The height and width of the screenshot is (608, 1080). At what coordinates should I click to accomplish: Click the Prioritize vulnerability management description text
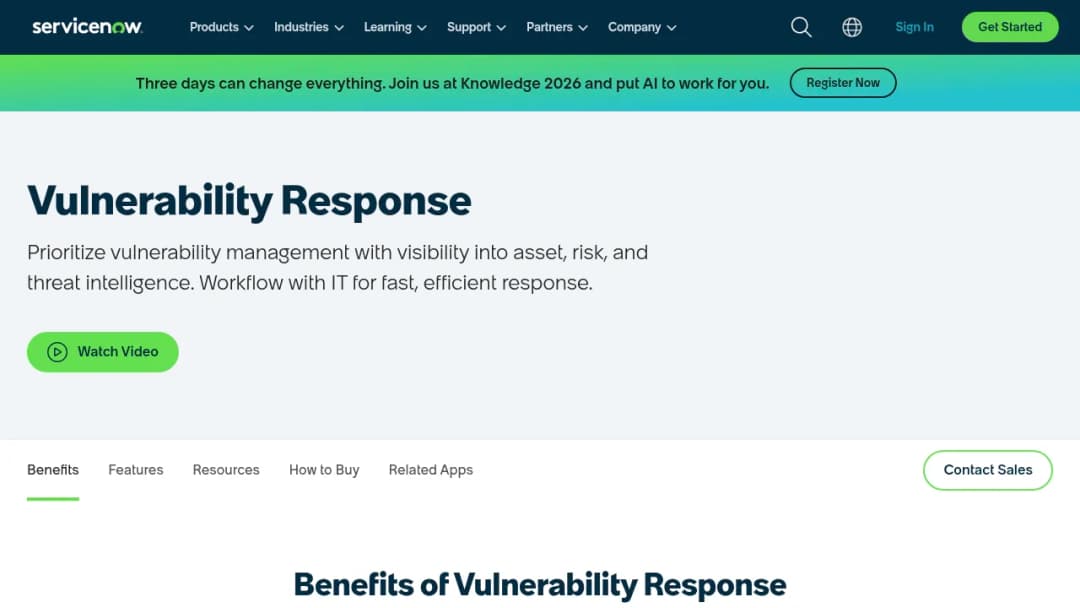[338, 267]
